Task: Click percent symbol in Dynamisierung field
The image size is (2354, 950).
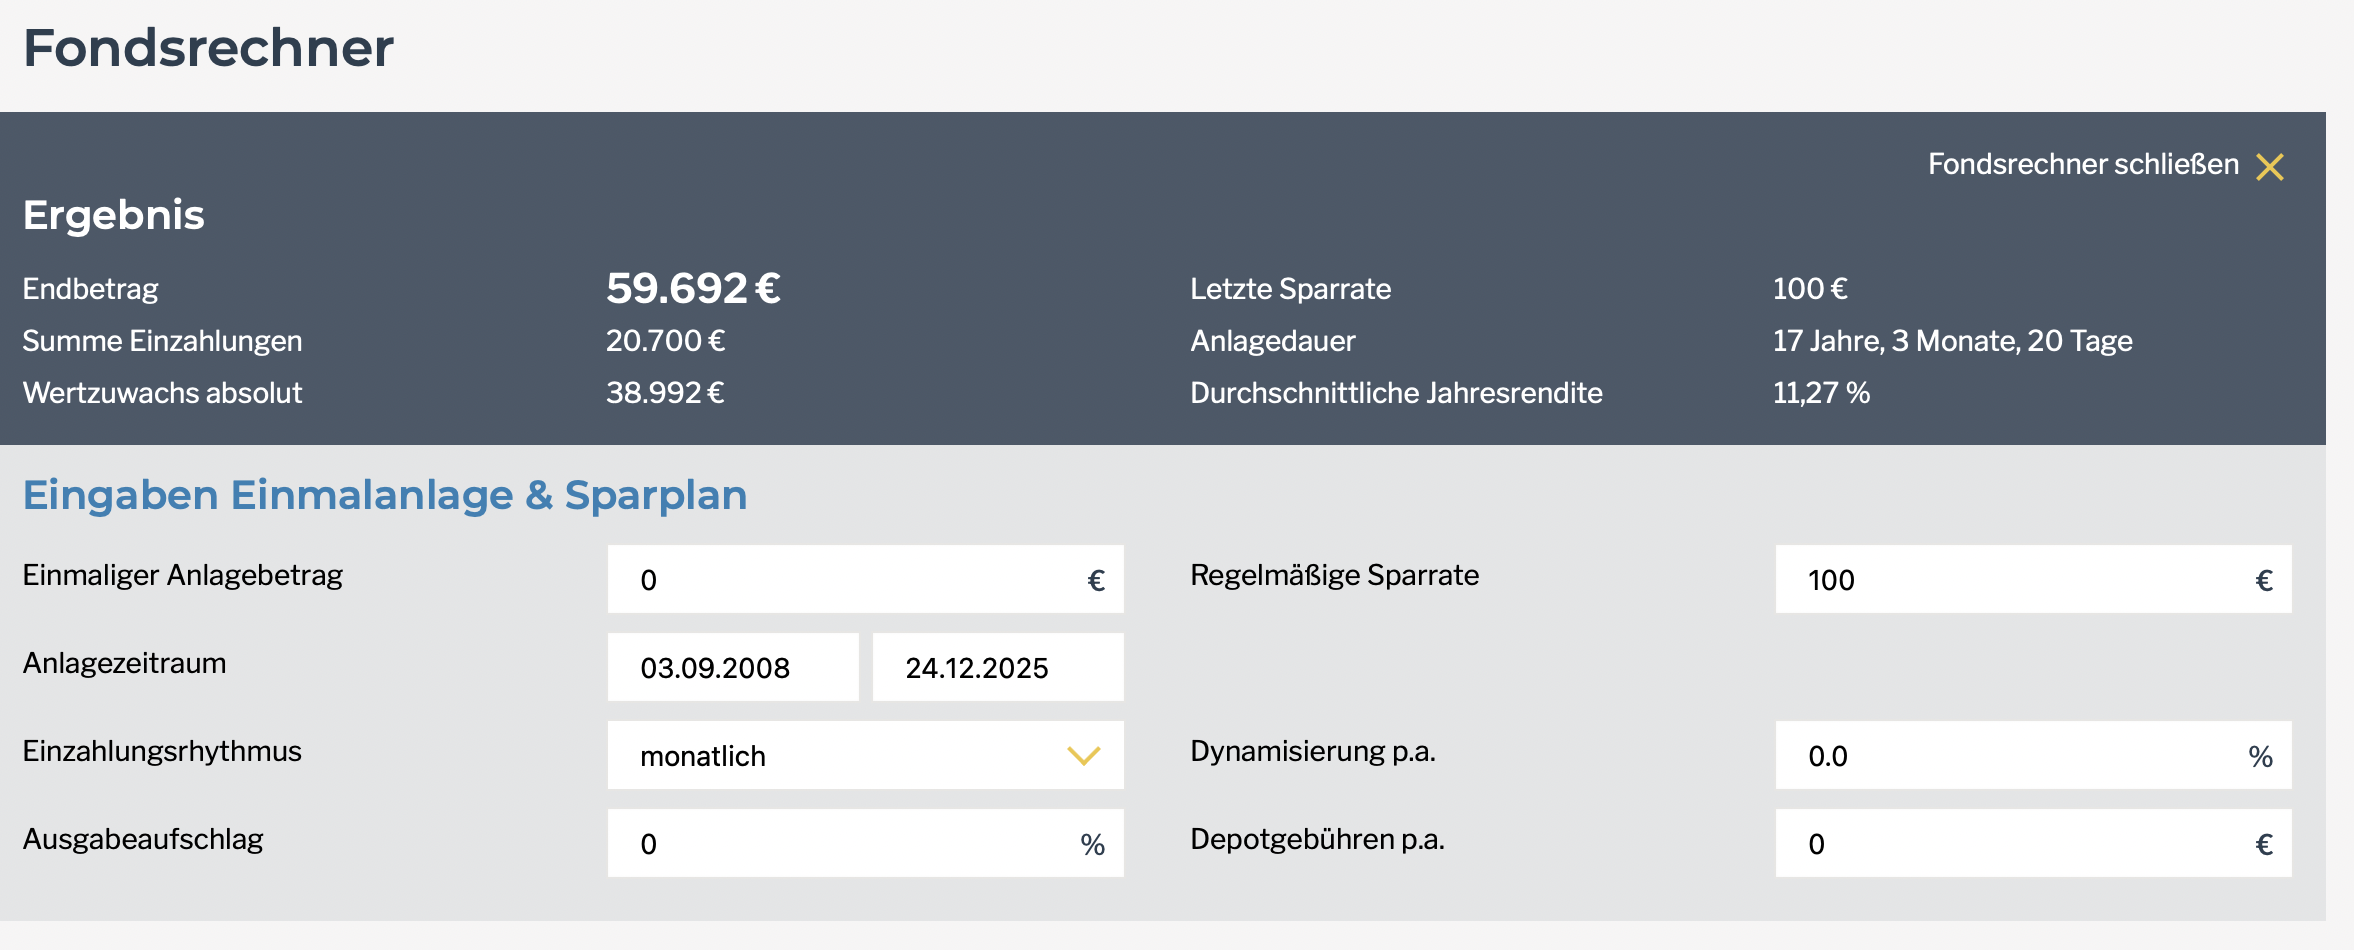Action: pos(2260,757)
